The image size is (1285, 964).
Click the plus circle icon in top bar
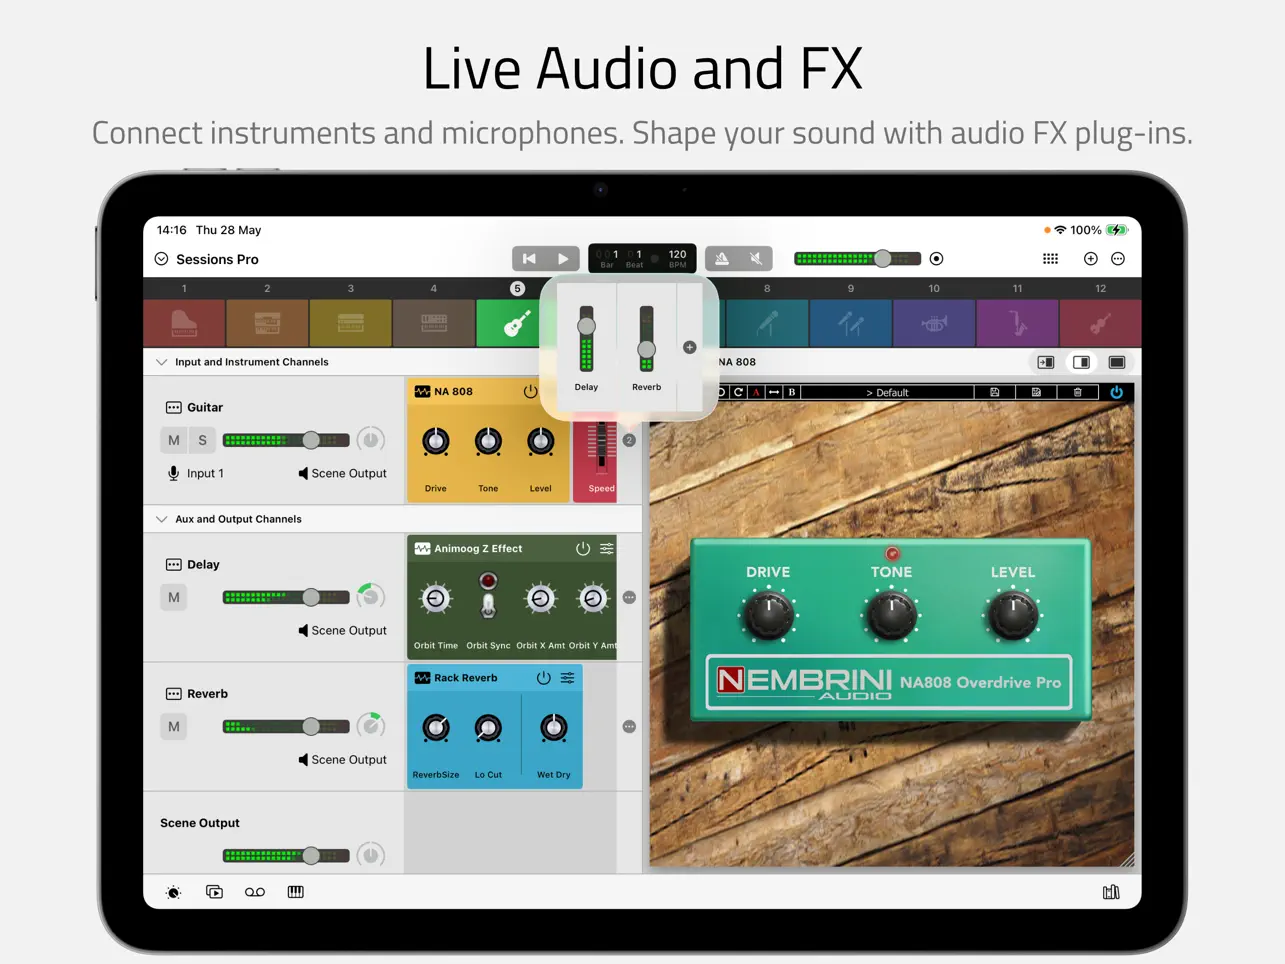tap(1091, 259)
